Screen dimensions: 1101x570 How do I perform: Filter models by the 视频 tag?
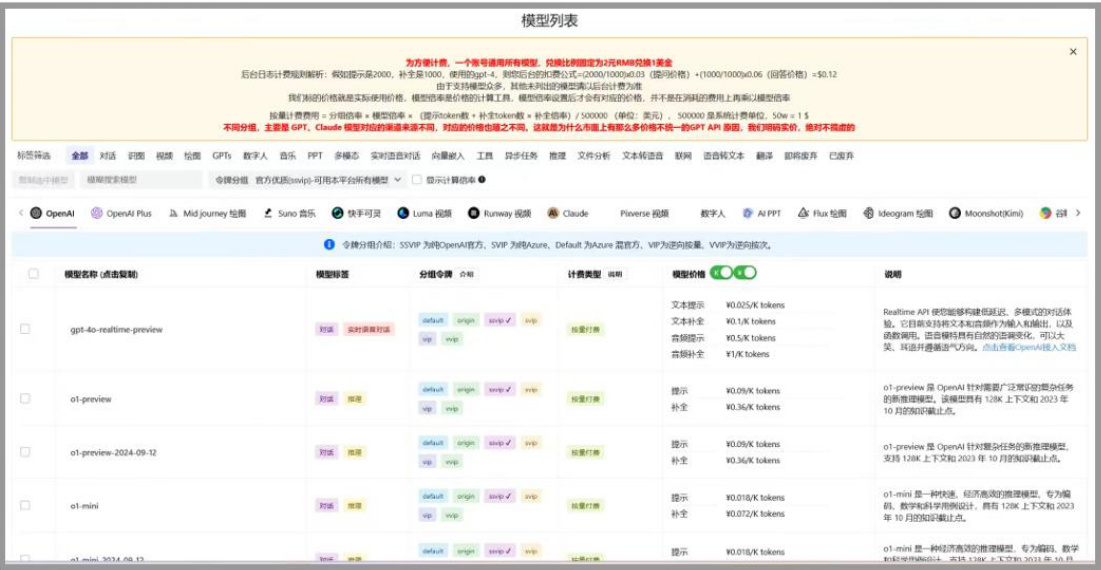(164, 156)
